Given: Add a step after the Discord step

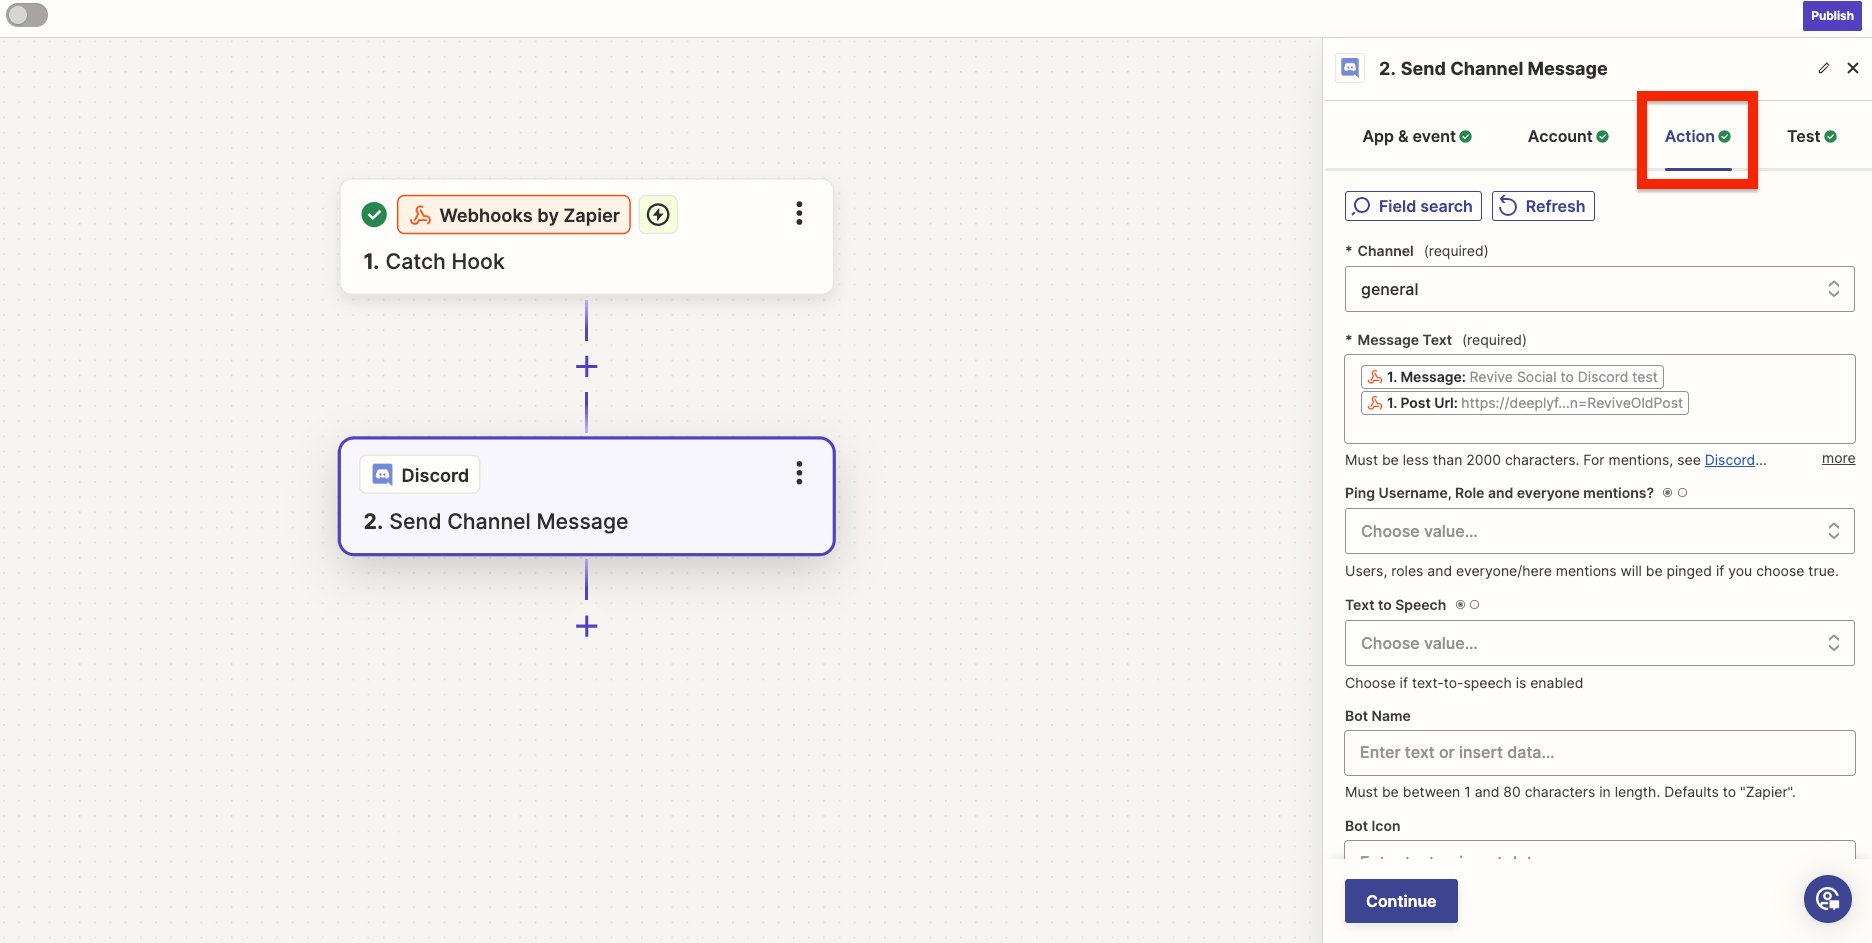Looking at the screenshot, I should click(x=587, y=627).
